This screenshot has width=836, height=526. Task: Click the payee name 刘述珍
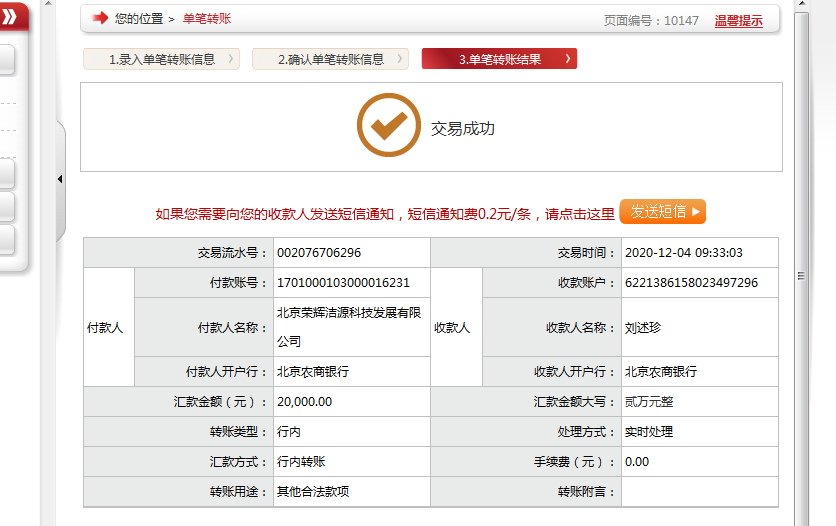pyautogui.click(x=644, y=327)
